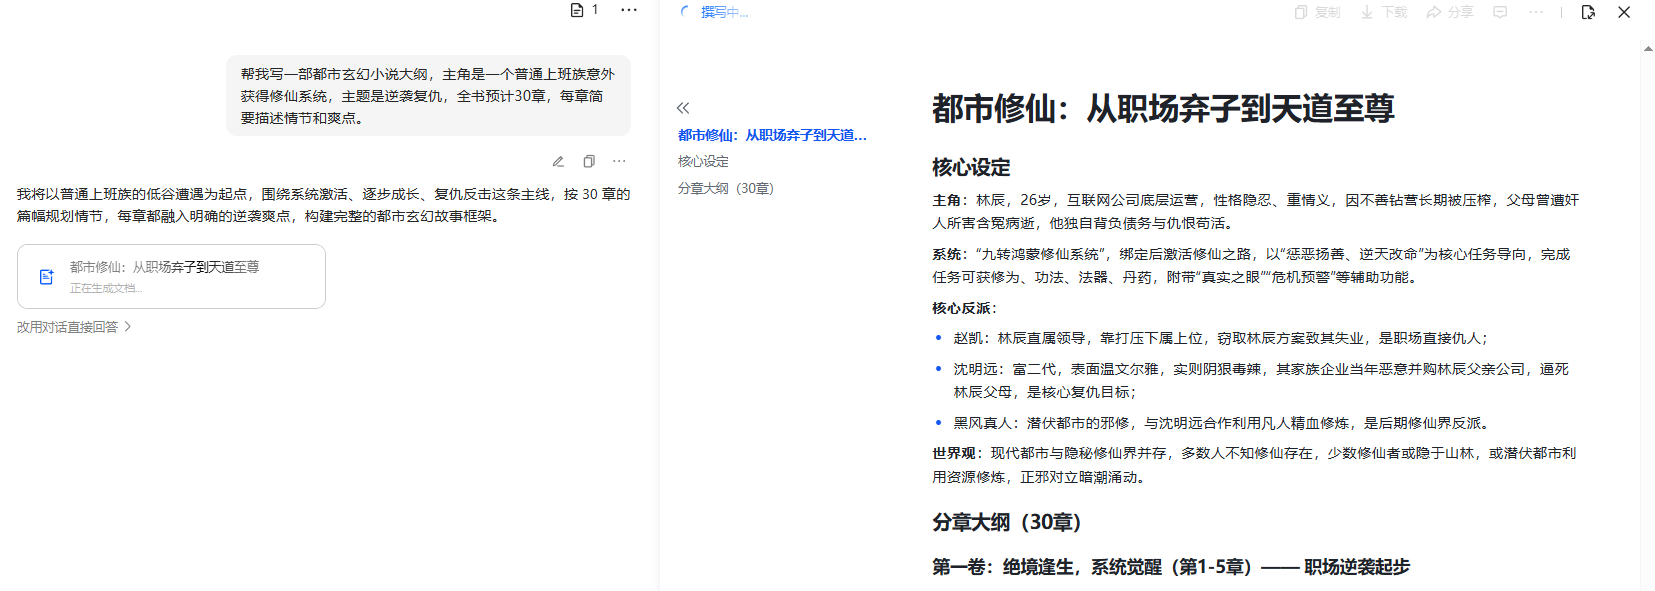Open the comment icon in document toolbar
The width and height of the screenshot is (1655, 591).
pyautogui.click(x=1500, y=12)
